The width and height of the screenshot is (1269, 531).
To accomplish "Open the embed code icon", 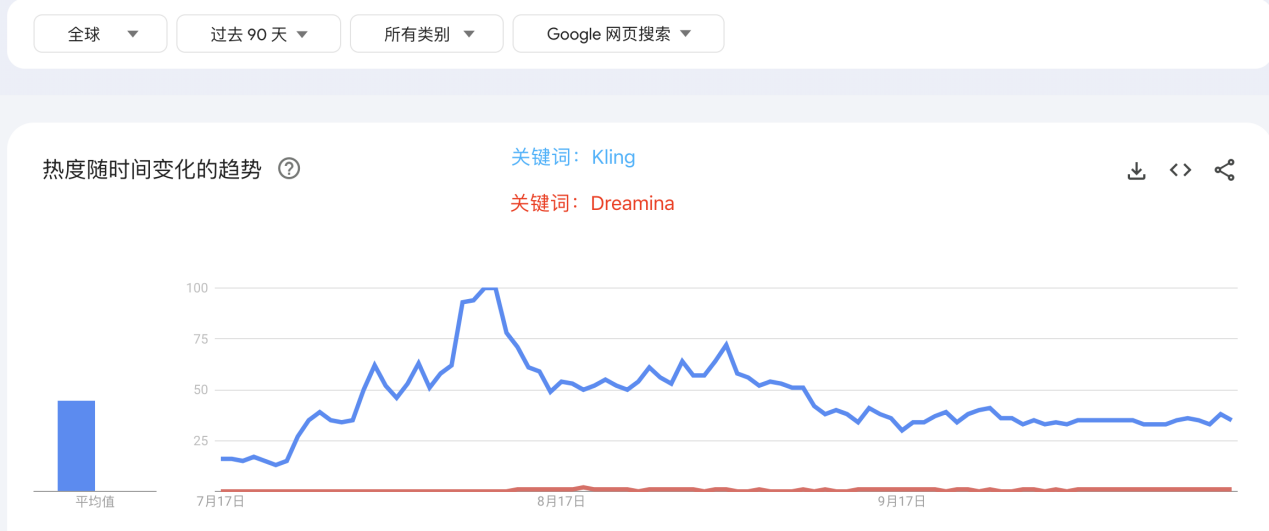I will tap(1180, 170).
